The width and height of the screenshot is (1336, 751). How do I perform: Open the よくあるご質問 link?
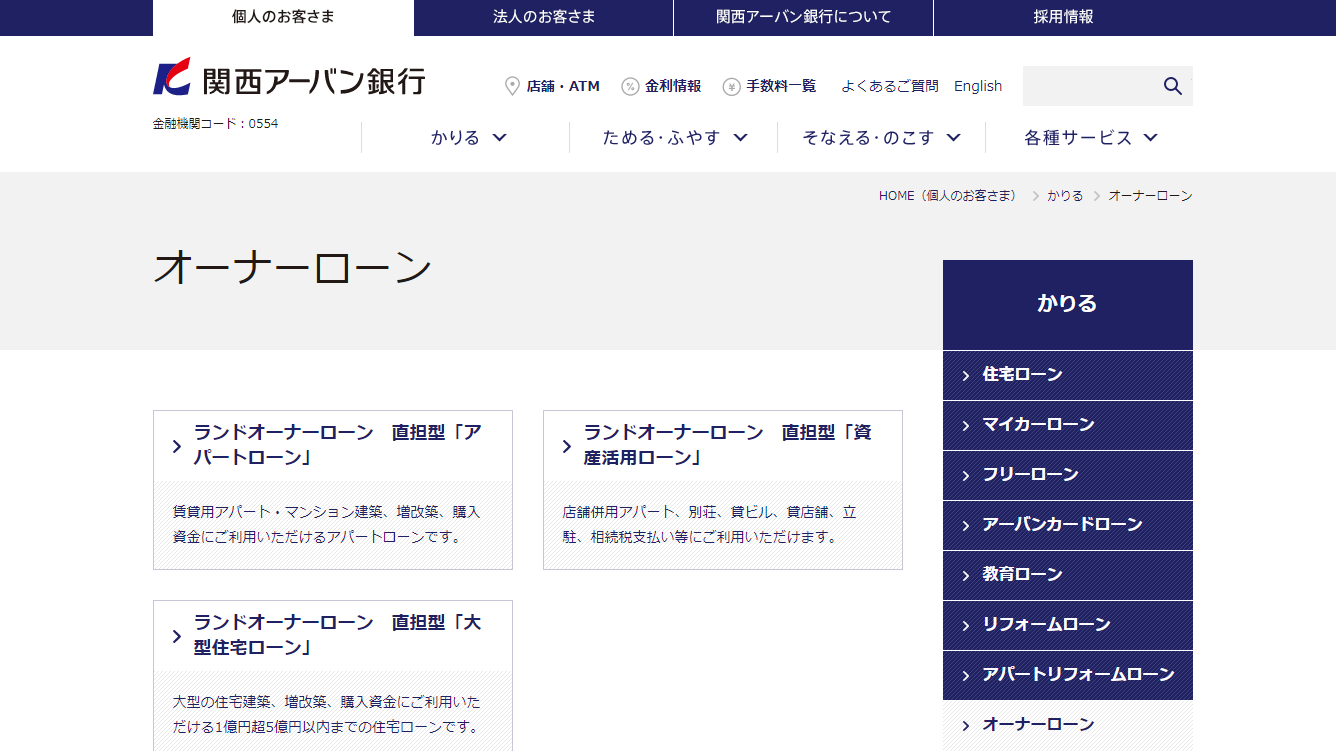click(890, 86)
